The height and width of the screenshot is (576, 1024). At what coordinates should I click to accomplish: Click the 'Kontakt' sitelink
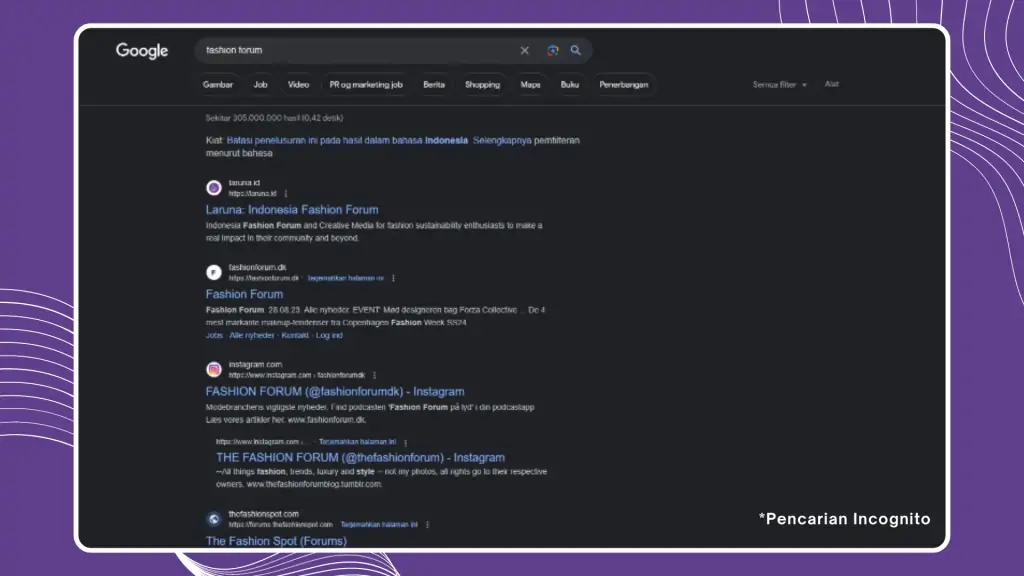(295, 336)
